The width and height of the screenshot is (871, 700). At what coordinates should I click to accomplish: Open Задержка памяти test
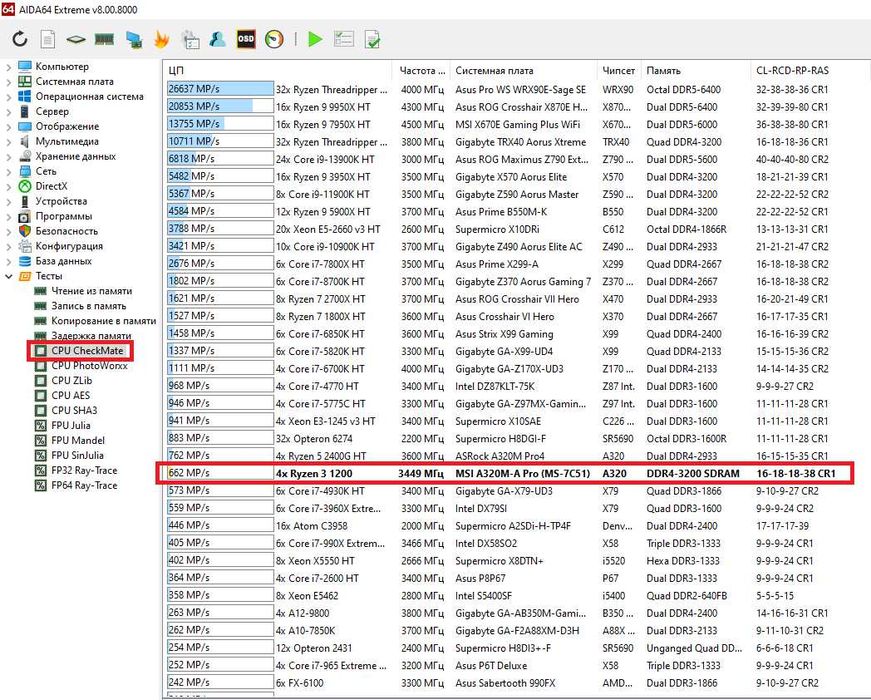pos(91,336)
